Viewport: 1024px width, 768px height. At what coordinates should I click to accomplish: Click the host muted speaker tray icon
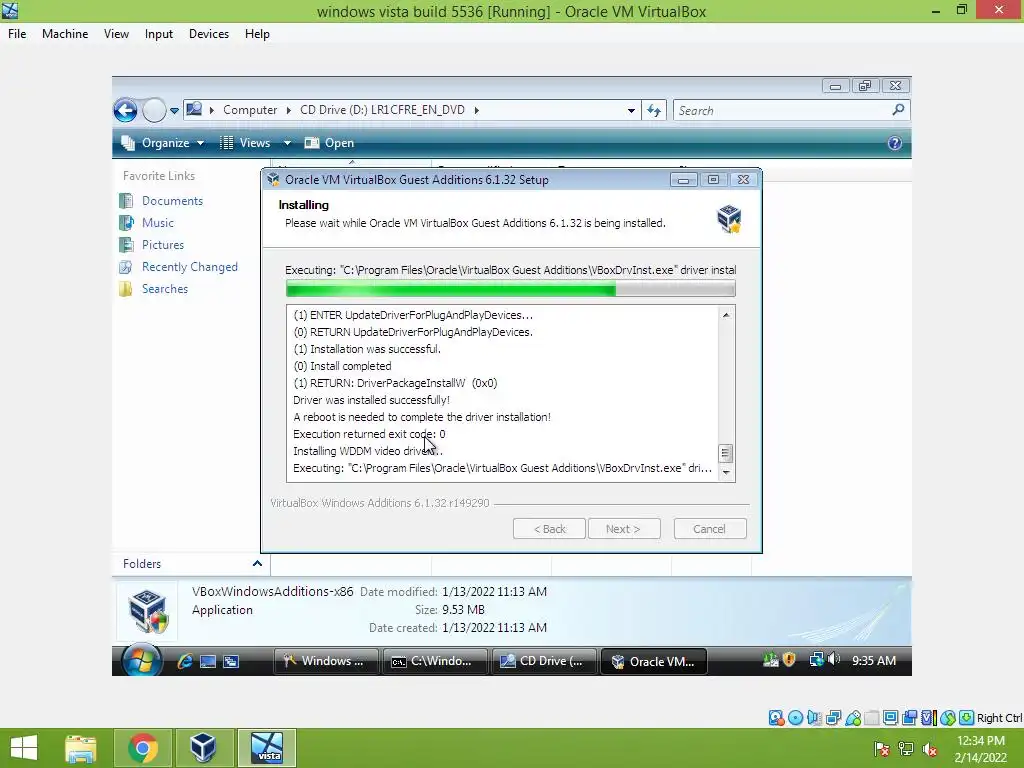pos(930,749)
